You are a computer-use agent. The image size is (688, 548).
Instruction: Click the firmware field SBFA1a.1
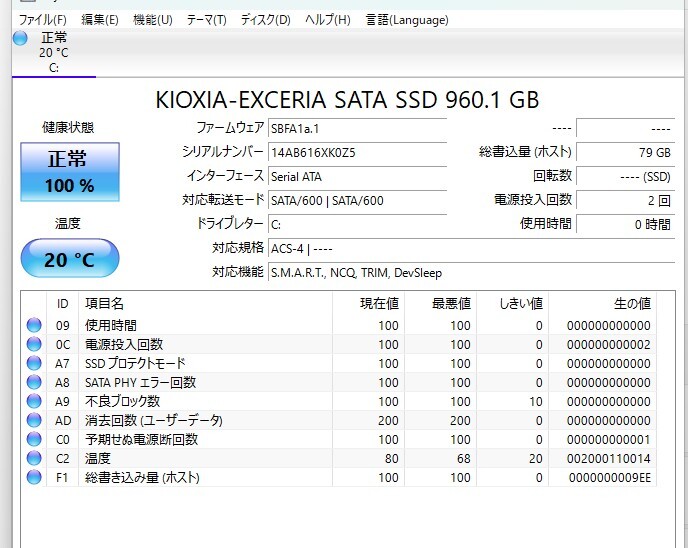click(357, 129)
